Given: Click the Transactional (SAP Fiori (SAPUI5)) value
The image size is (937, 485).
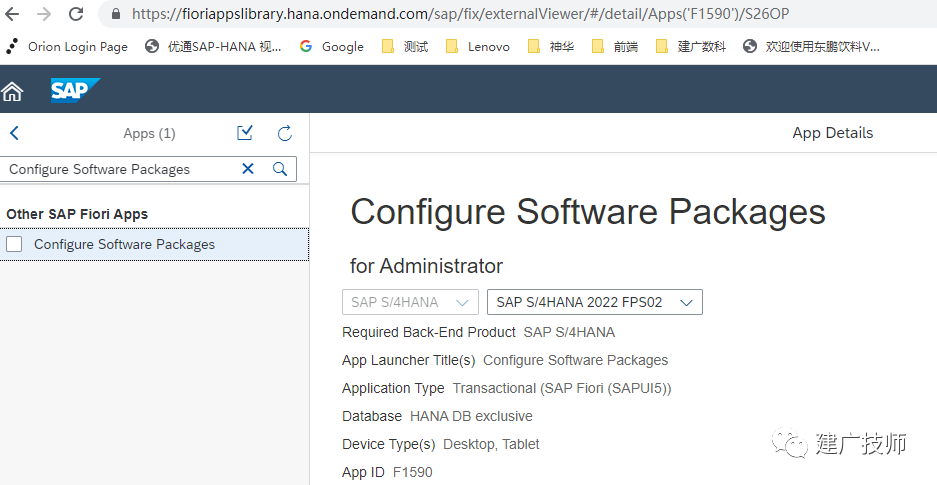Looking at the screenshot, I should (562, 388).
